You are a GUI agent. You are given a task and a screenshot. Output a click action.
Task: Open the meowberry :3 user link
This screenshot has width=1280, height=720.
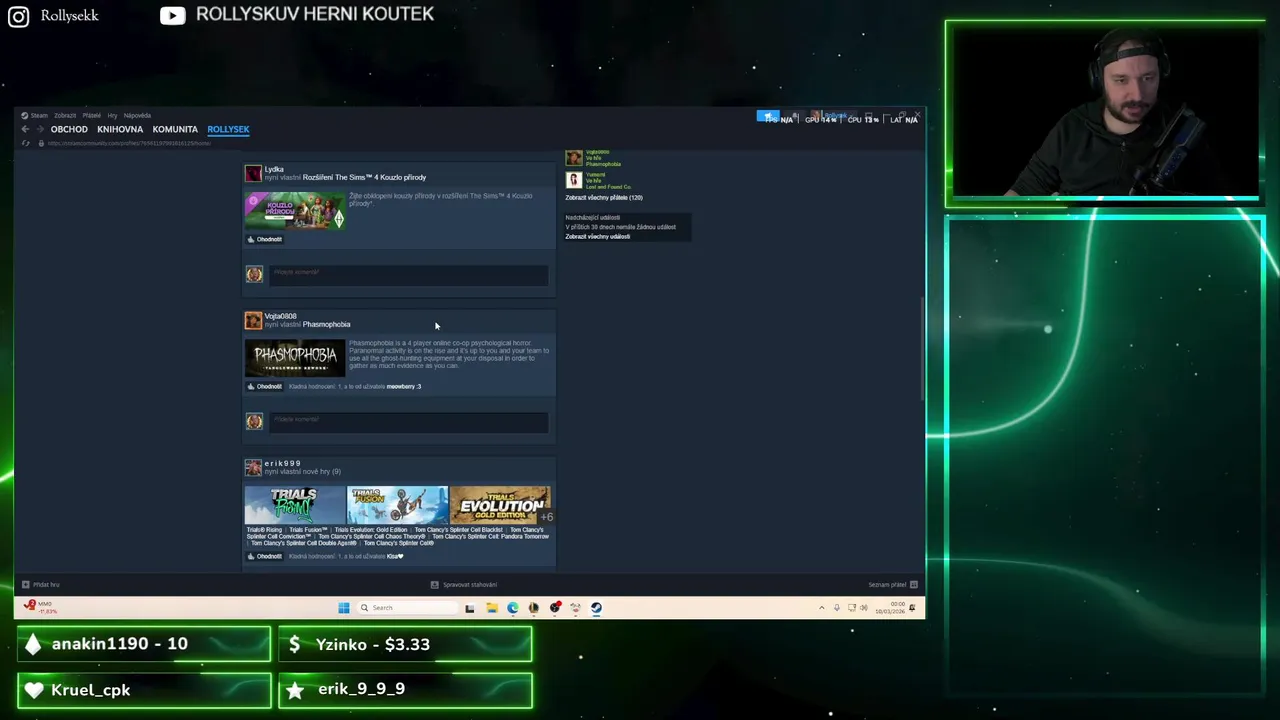click(404, 386)
